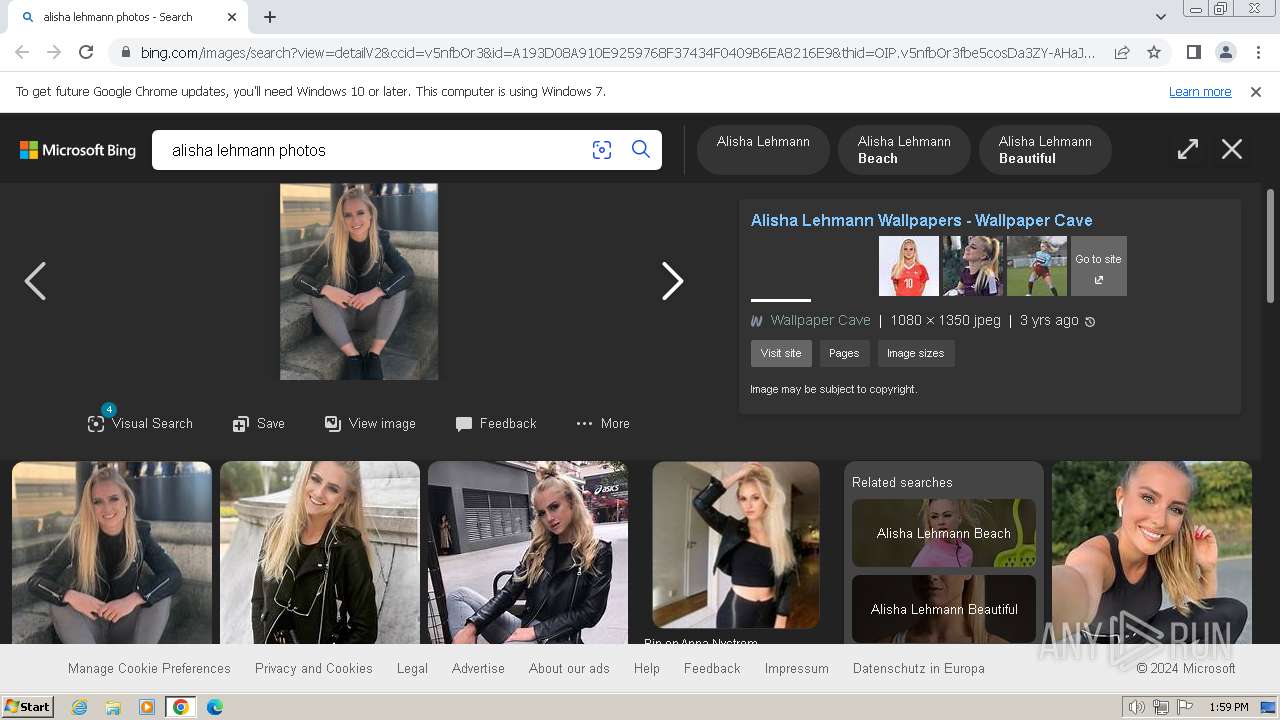
Task: Click the Image sizes button
Action: click(x=915, y=353)
